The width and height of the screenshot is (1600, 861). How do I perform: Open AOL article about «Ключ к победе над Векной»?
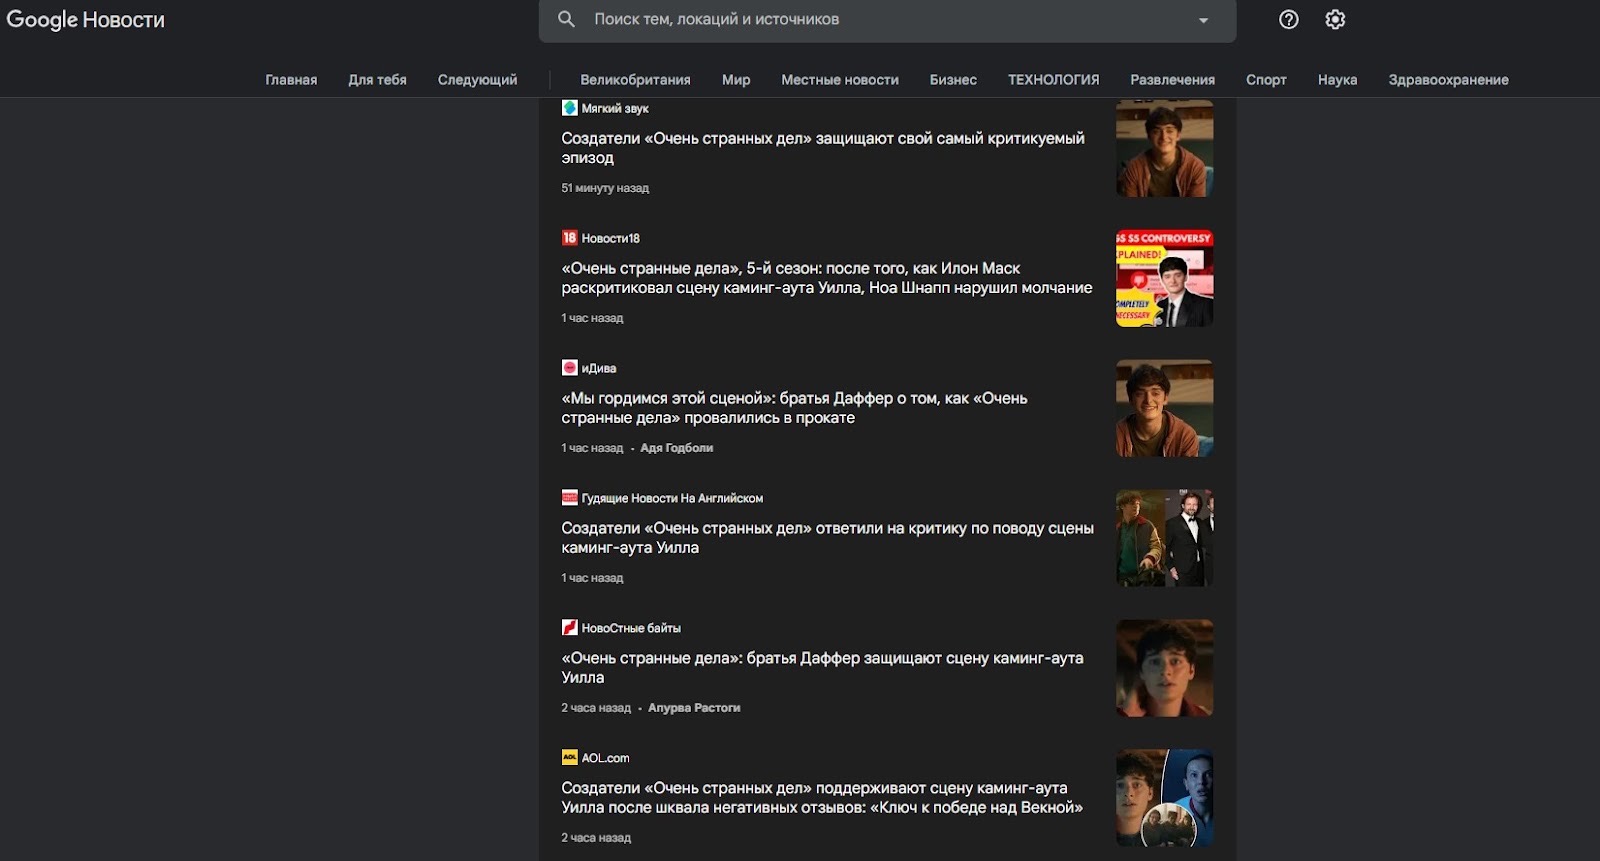821,798
